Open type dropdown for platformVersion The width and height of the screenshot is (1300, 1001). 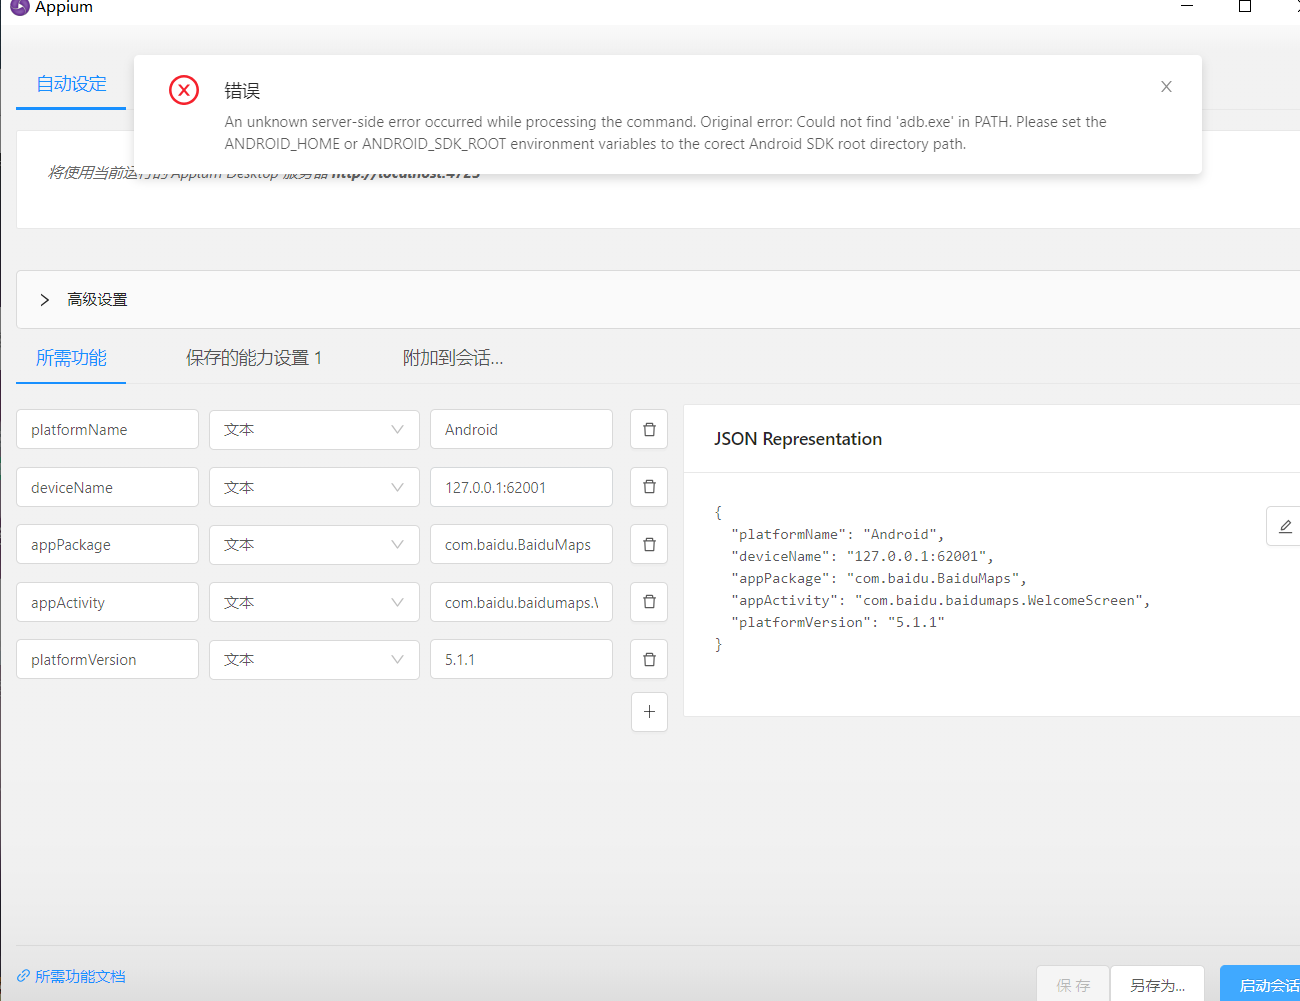(314, 659)
